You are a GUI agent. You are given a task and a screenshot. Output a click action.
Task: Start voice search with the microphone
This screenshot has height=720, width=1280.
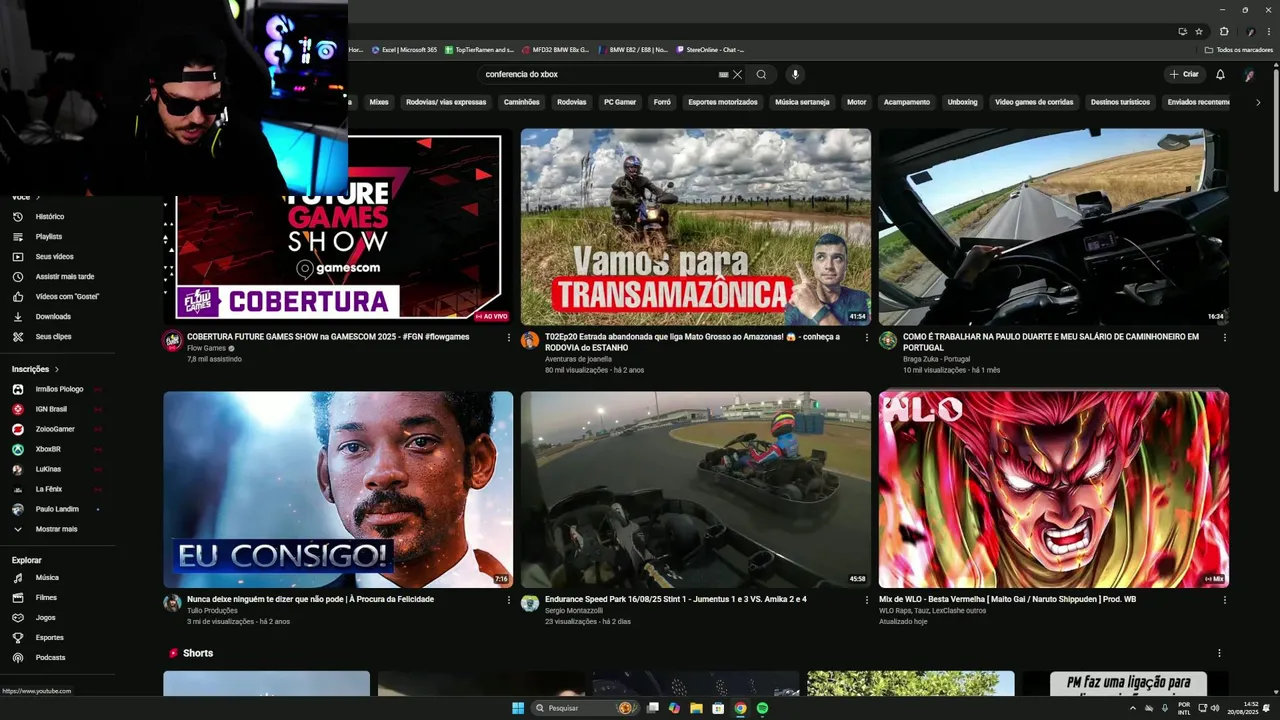[x=795, y=74]
